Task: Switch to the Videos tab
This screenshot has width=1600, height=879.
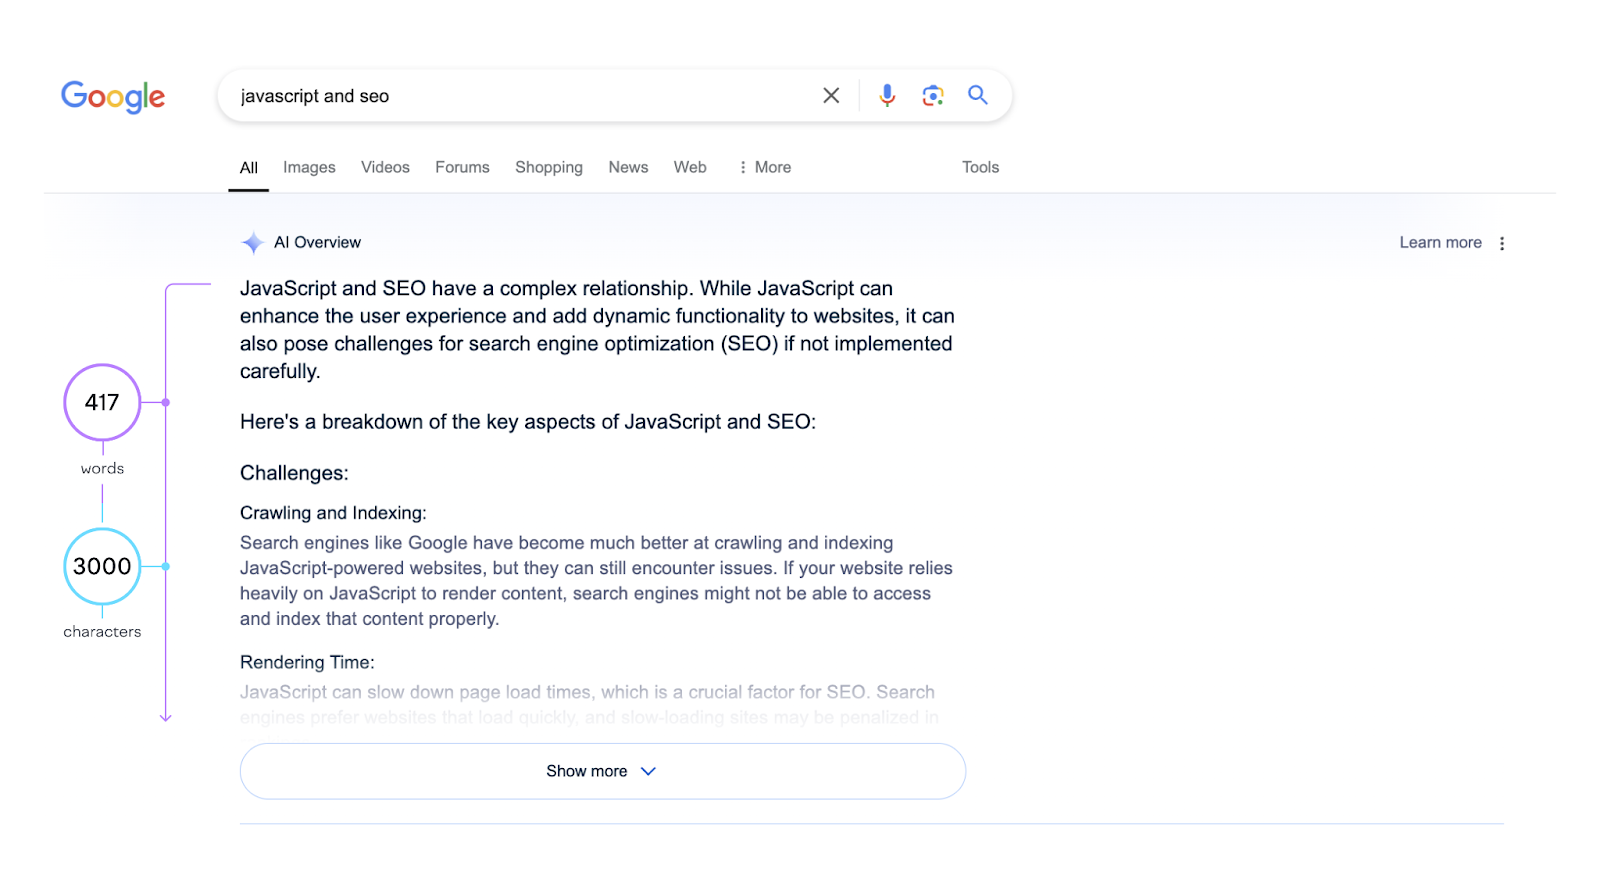Action: 385,168
